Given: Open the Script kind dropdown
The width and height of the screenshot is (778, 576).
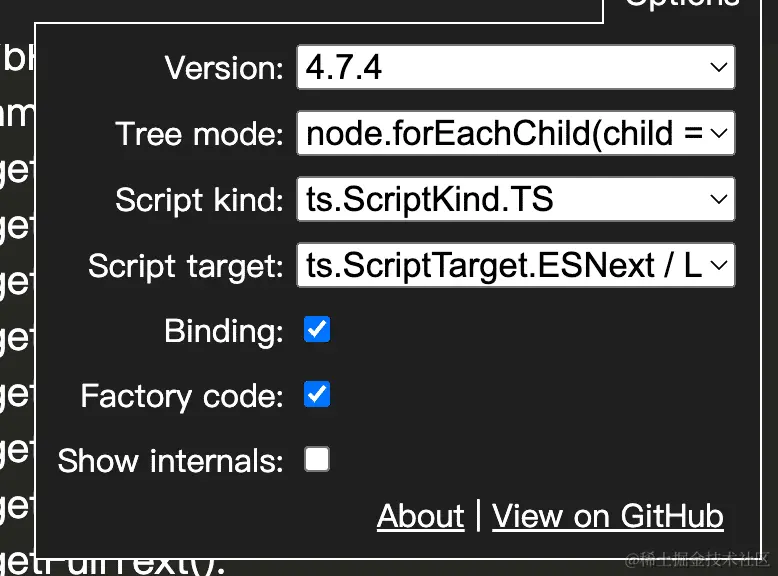Looking at the screenshot, I should point(516,199).
